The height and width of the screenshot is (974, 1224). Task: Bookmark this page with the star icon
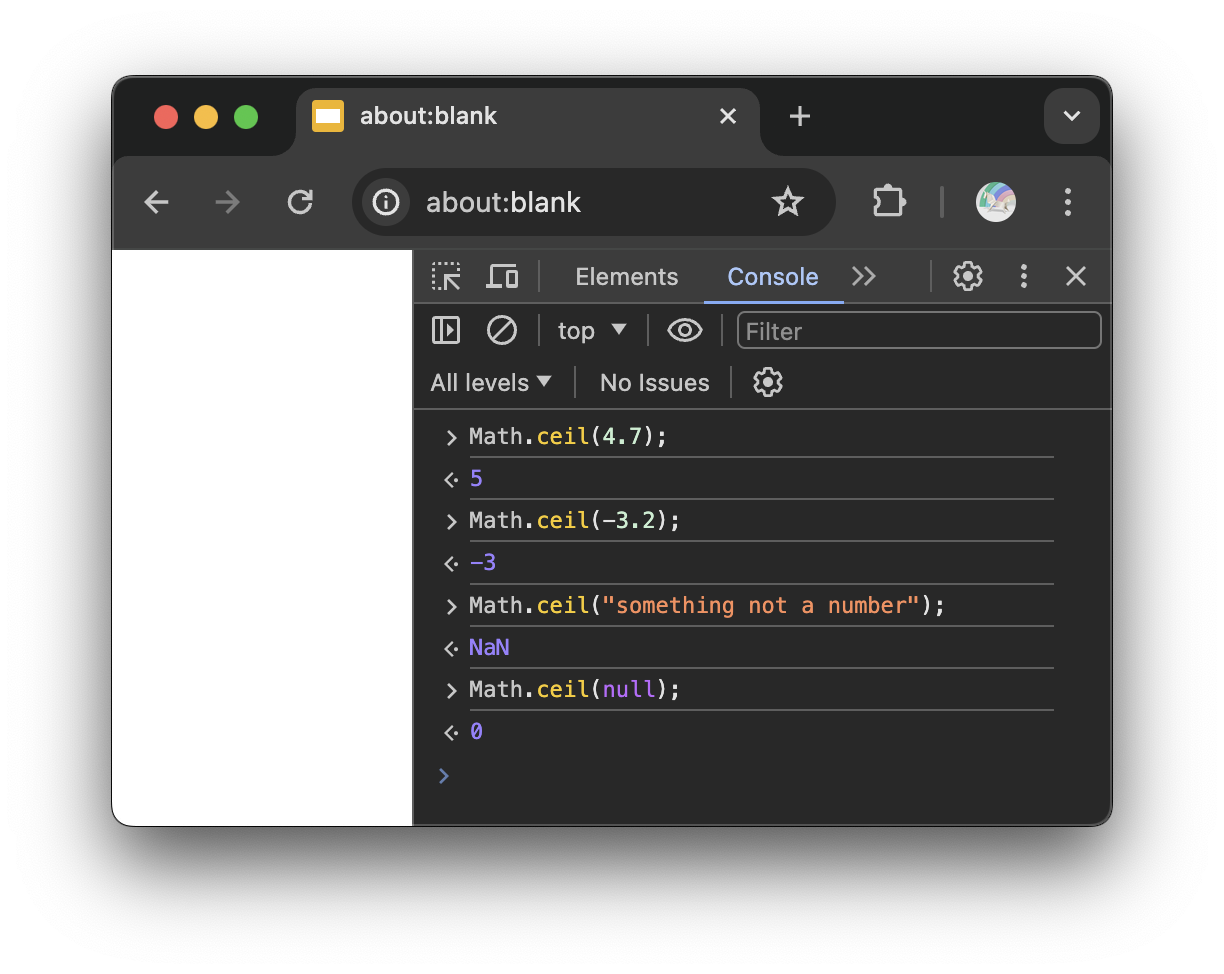pyautogui.click(x=788, y=203)
